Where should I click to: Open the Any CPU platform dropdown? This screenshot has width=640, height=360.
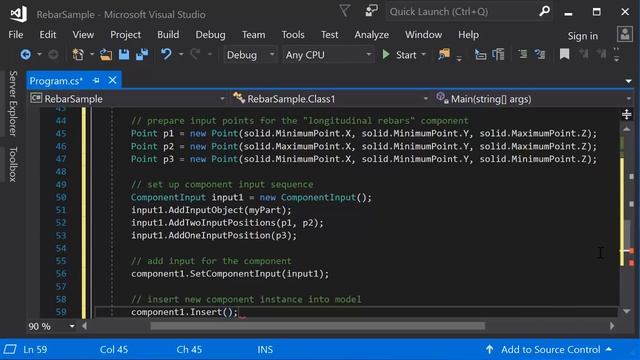pos(328,55)
